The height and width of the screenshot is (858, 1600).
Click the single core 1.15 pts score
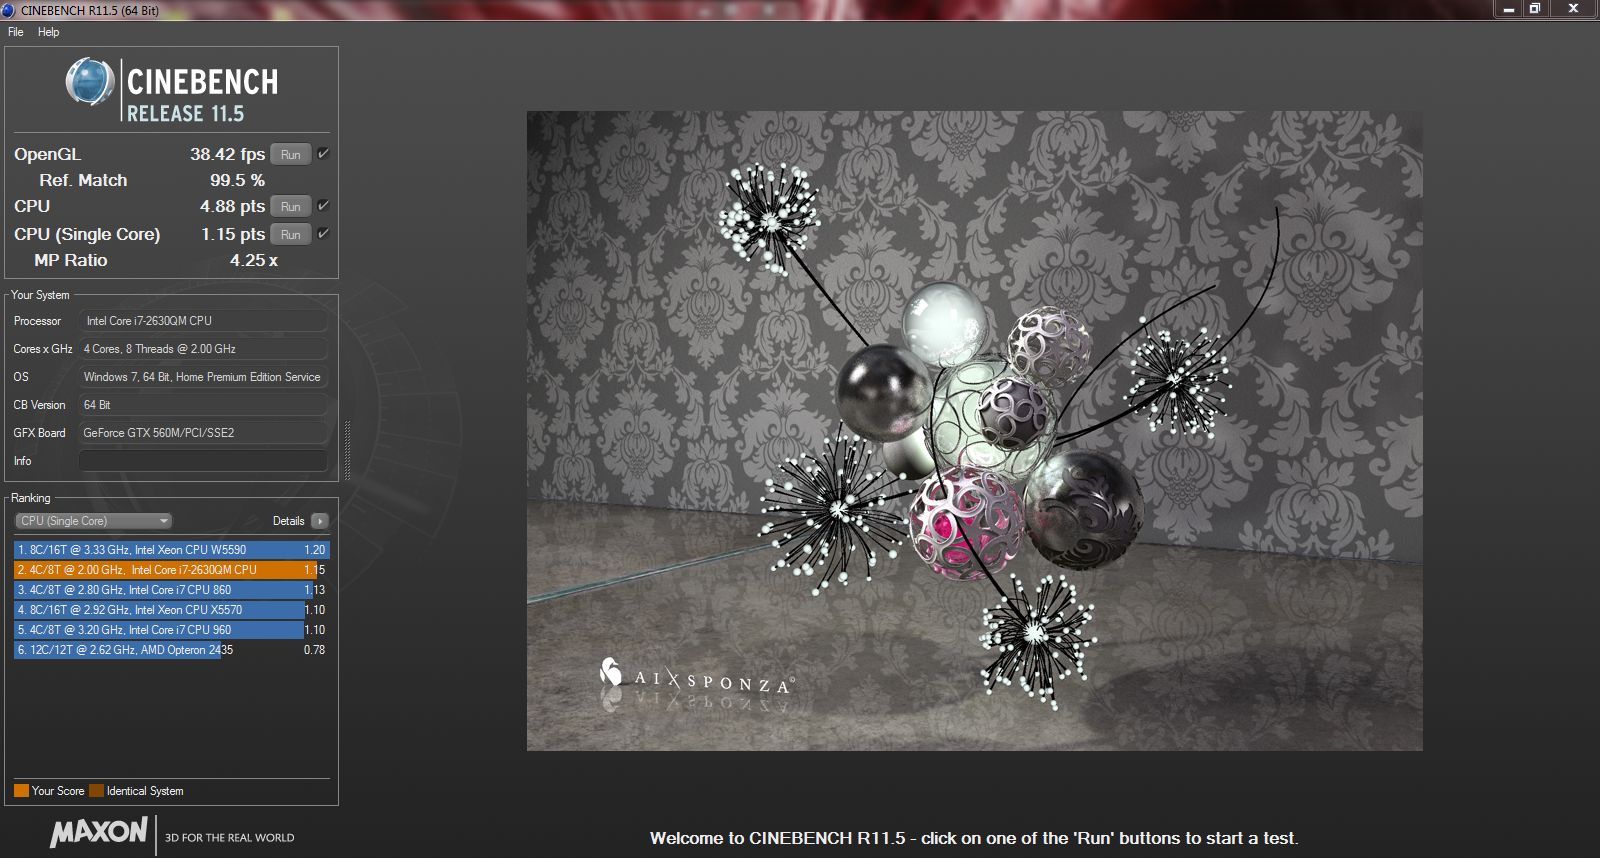click(x=232, y=234)
